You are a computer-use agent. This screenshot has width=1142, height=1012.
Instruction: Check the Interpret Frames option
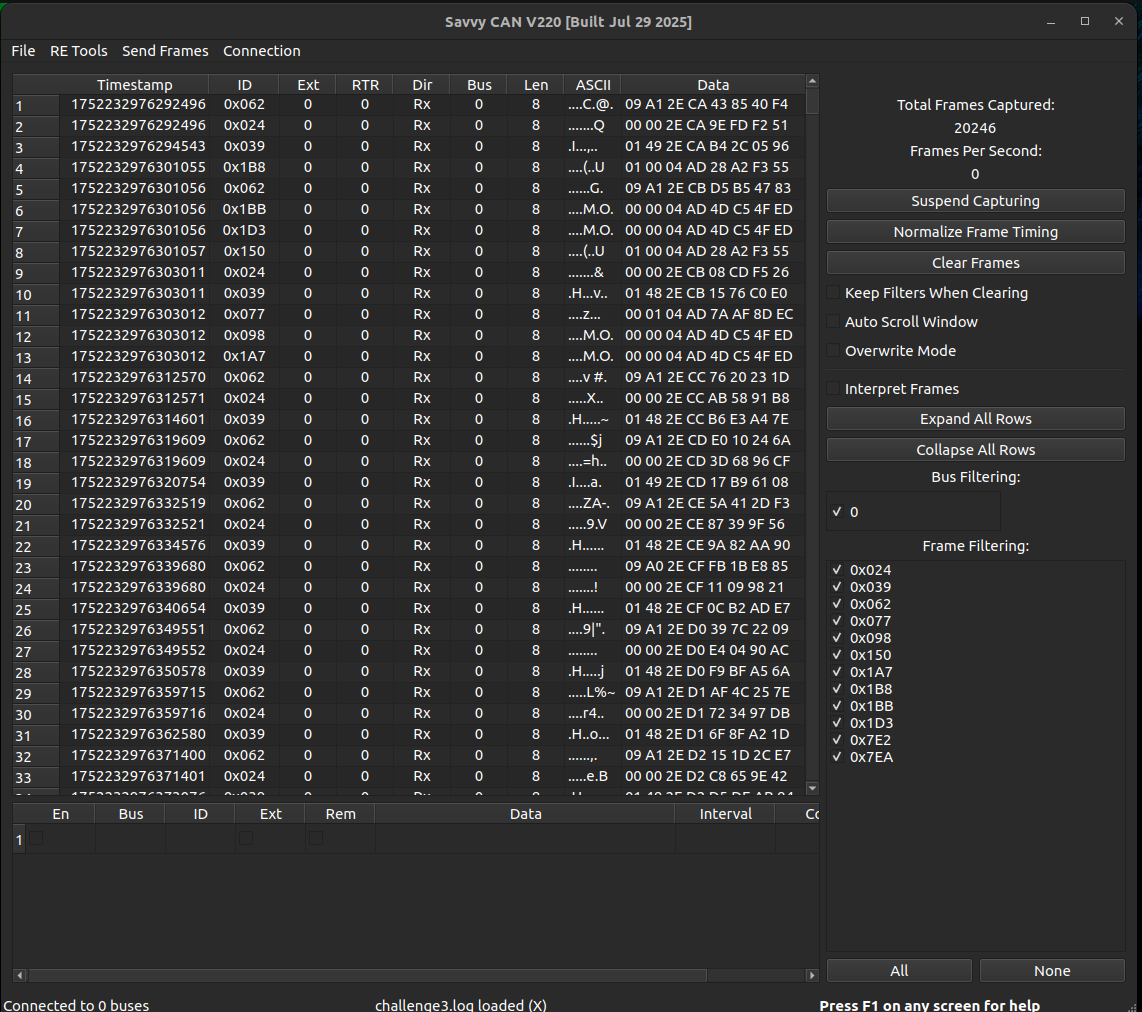pos(833,389)
